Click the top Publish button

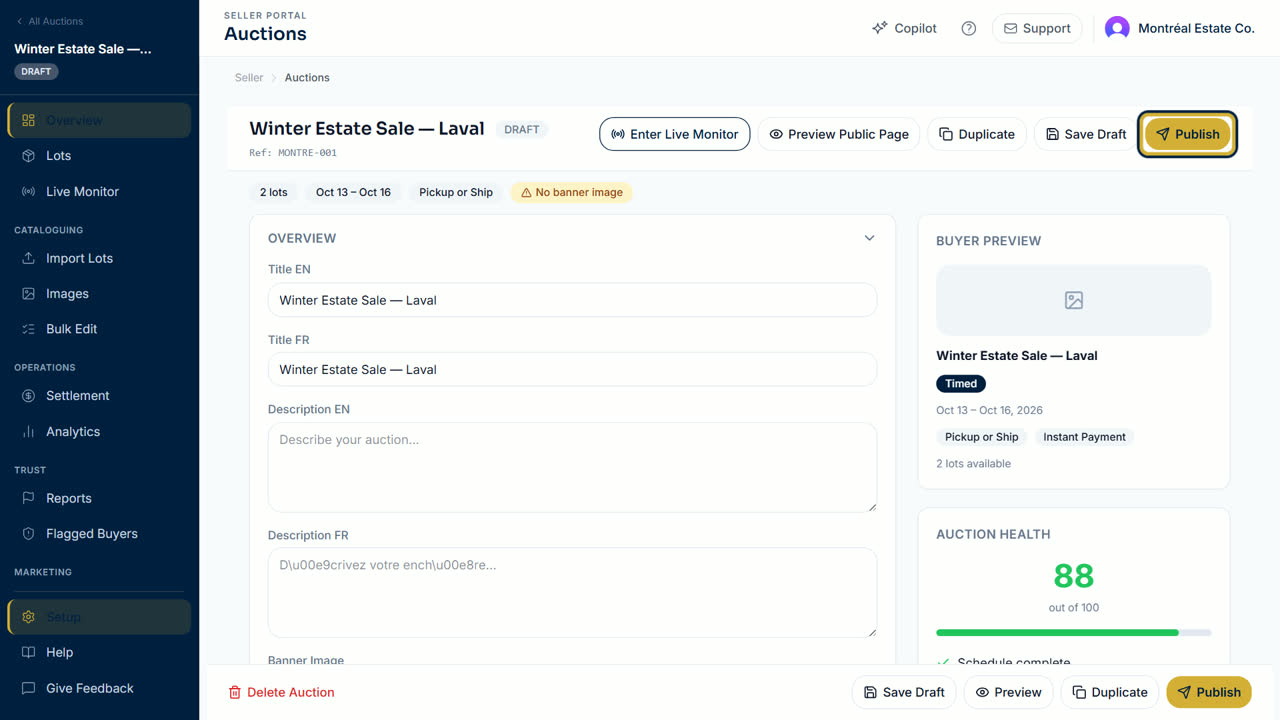click(x=1187, y=134)
